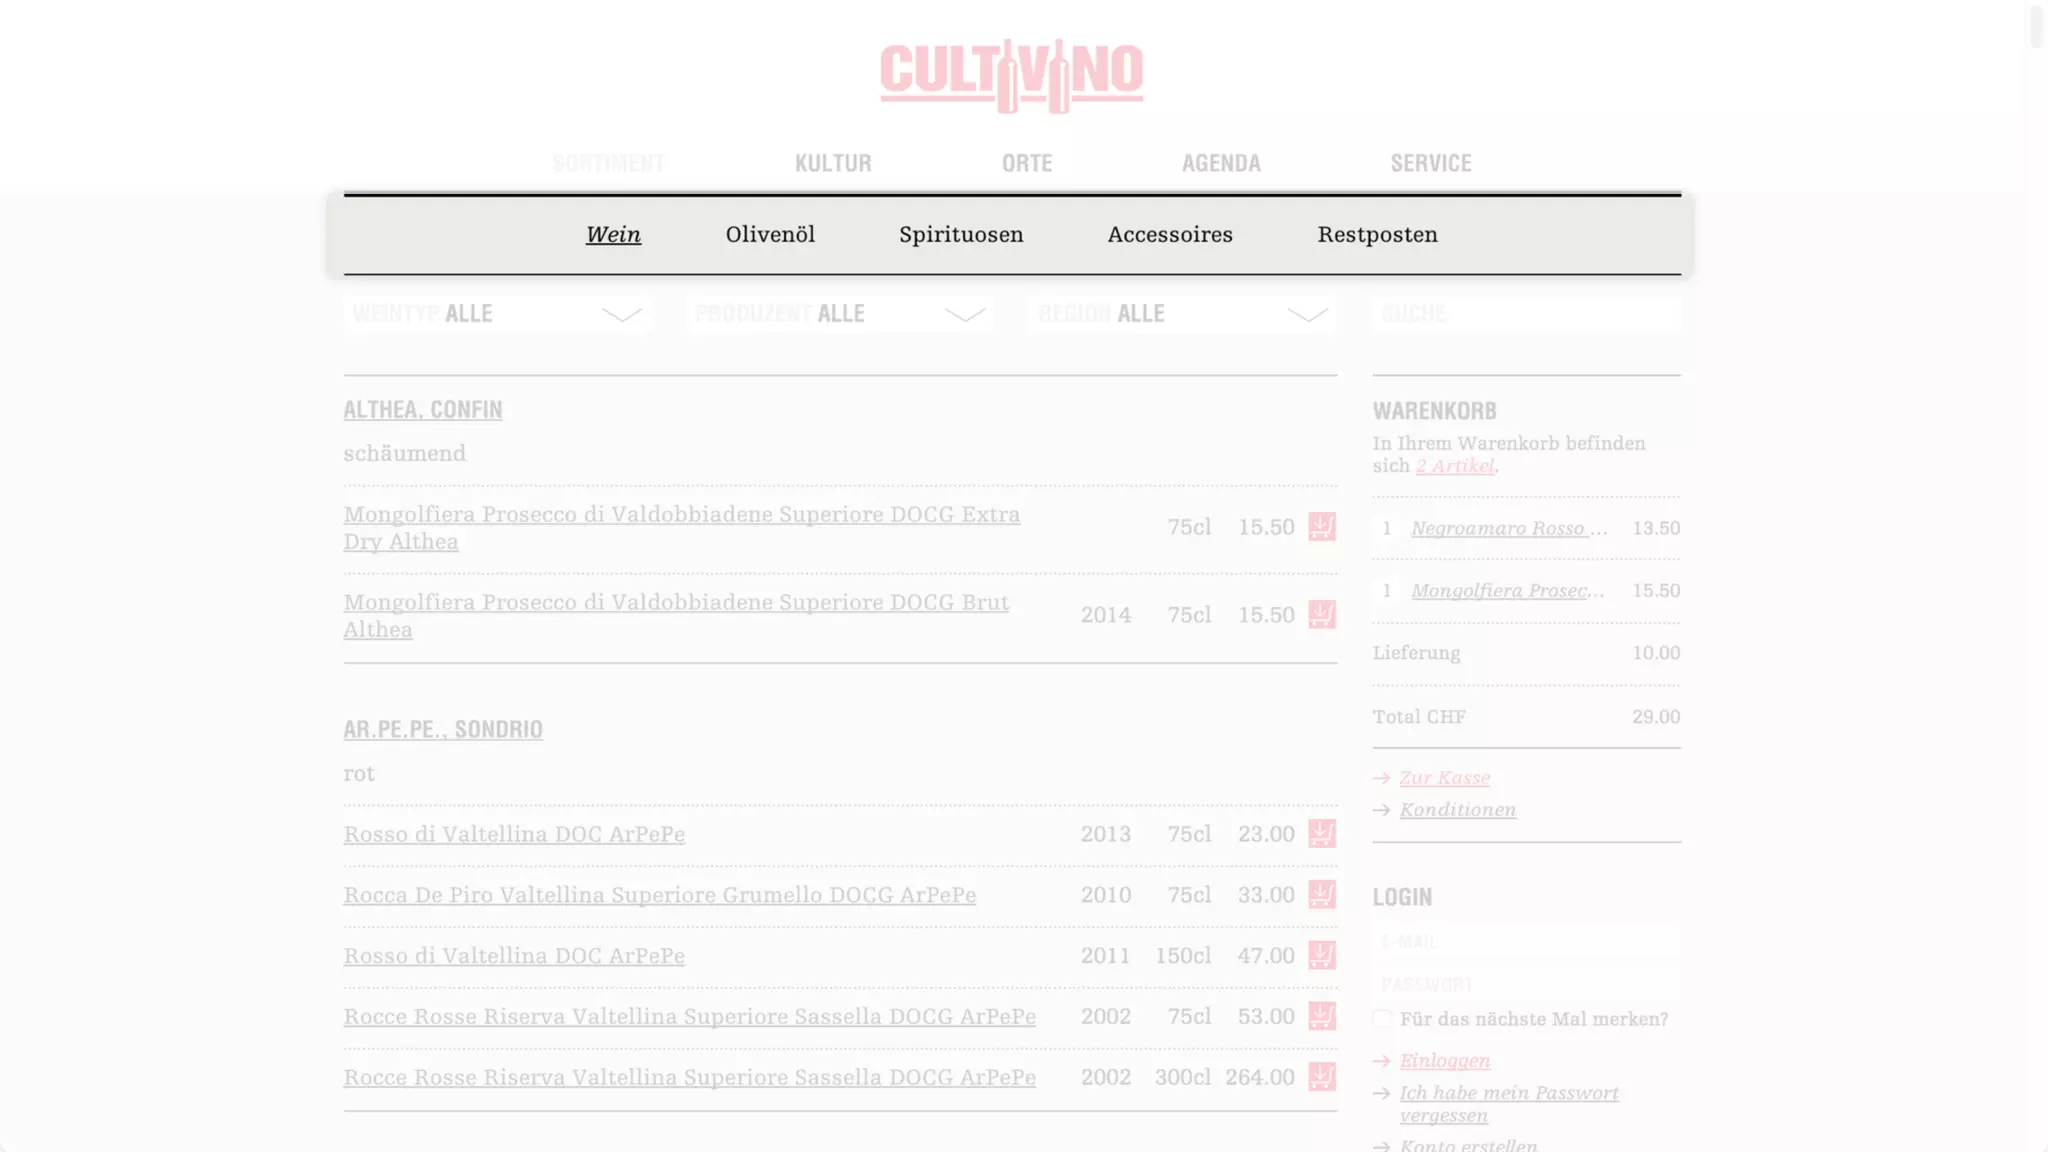Add Rocca De Piro Grumello 2010 to cart
The width and height of the screenshot is (2048, 1152).
(1321, 895)
